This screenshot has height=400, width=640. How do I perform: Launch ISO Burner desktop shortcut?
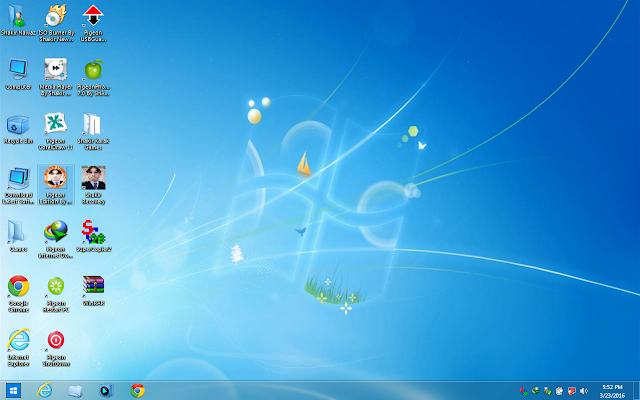point(56,22)
